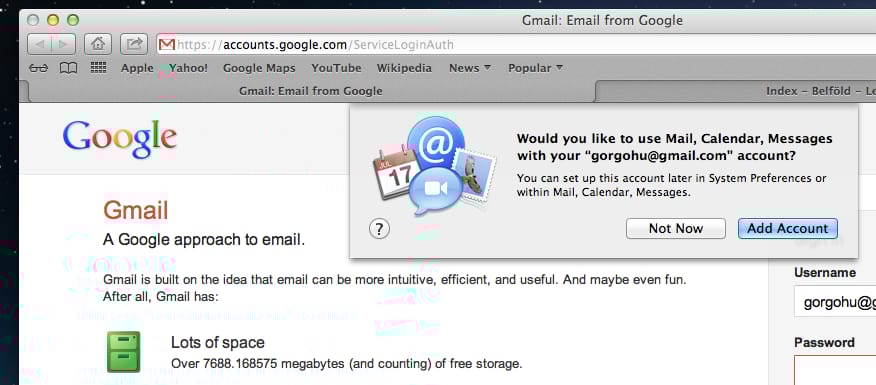This screenshot has height=385, width=876.
Task: Click the green file cabinet icon
Action: click(x=123, y=351)
